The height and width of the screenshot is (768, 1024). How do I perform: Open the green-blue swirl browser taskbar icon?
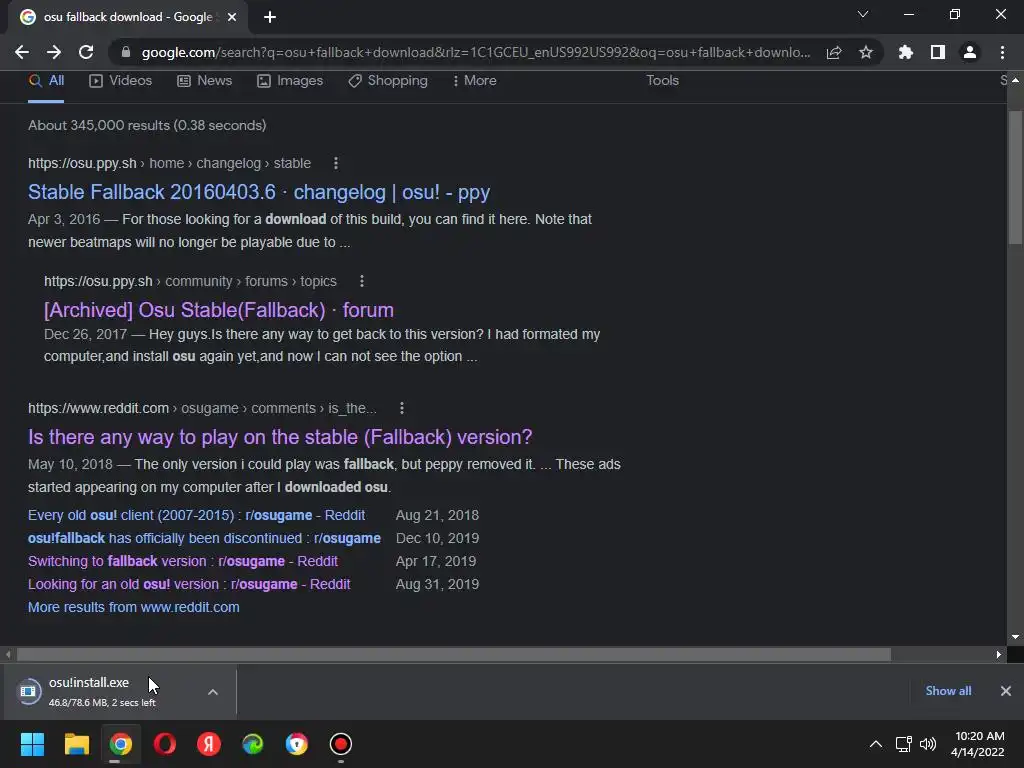click(253, 744)
